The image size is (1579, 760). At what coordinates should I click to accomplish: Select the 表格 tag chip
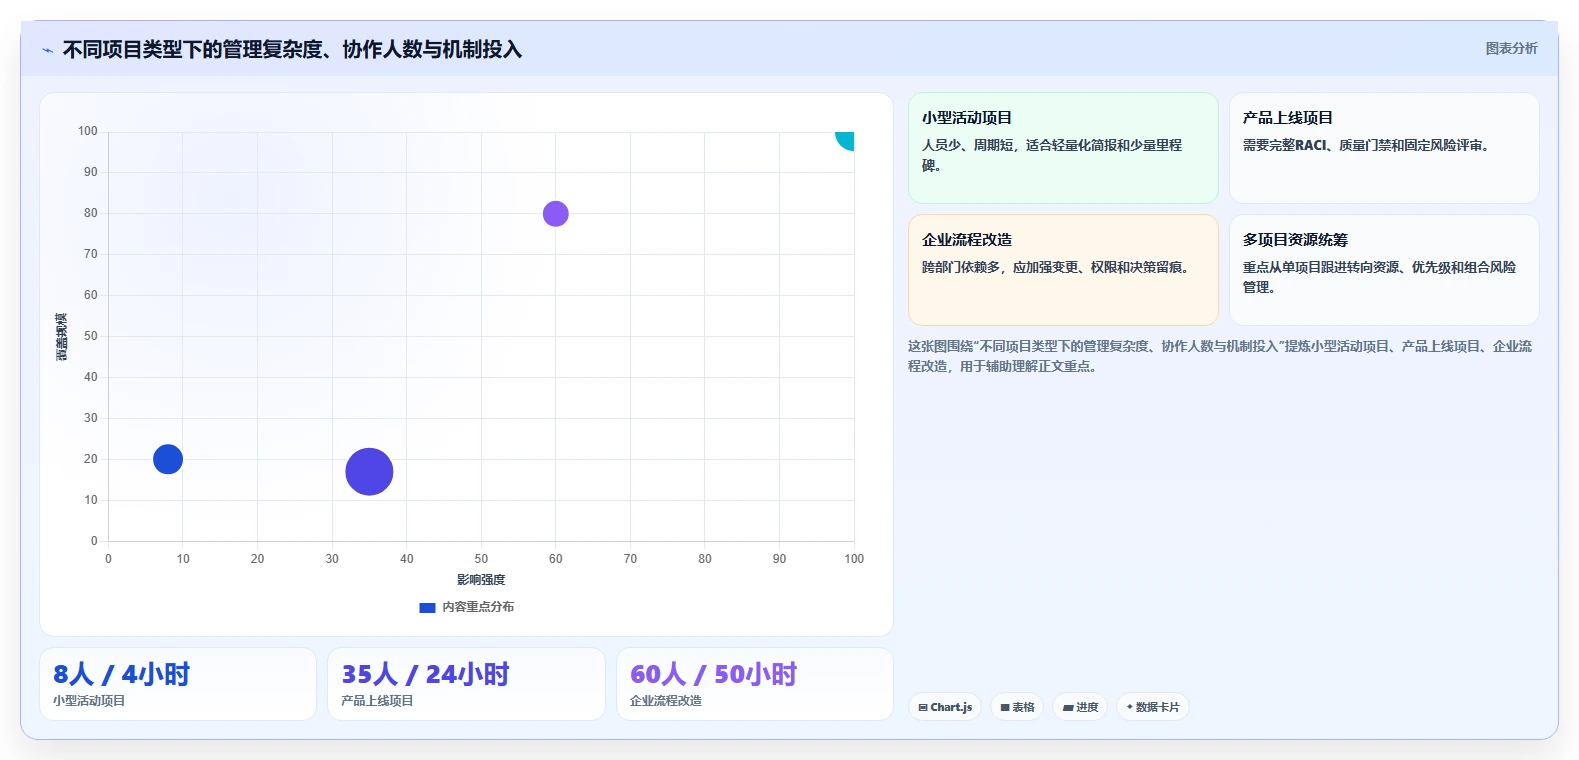[x=1017, y=707]
